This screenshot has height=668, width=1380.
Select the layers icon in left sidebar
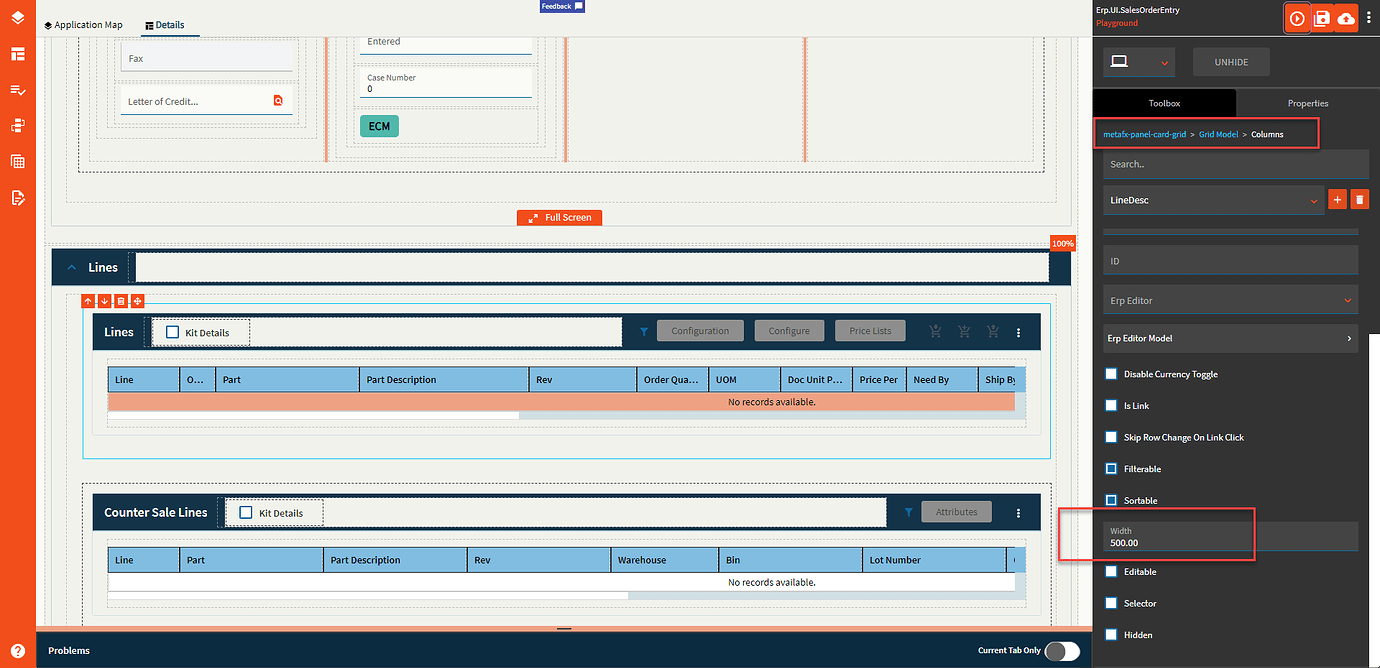pyautogui.click(x=18, y=17)
